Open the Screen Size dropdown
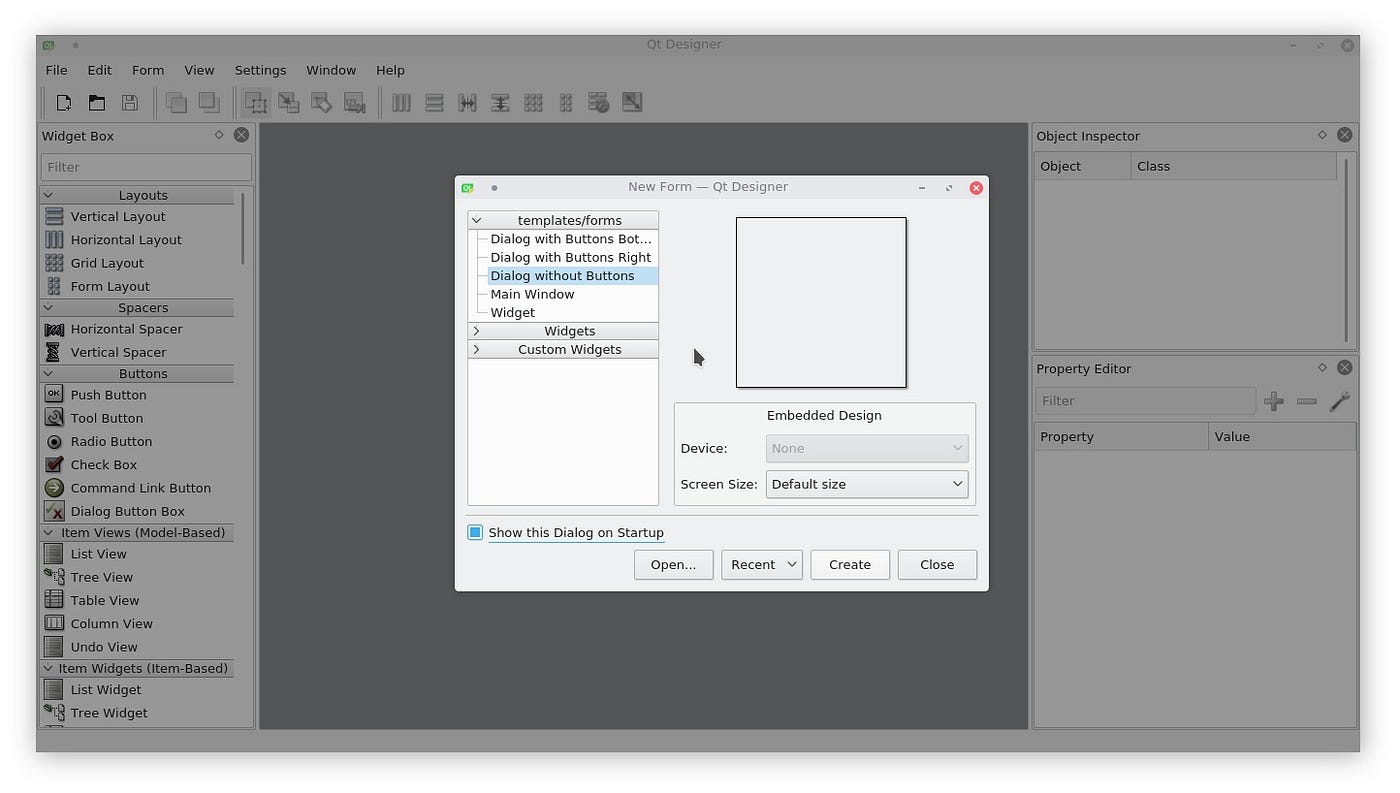Viewport: 1400px width, 793px height. [x=866, y=483]
